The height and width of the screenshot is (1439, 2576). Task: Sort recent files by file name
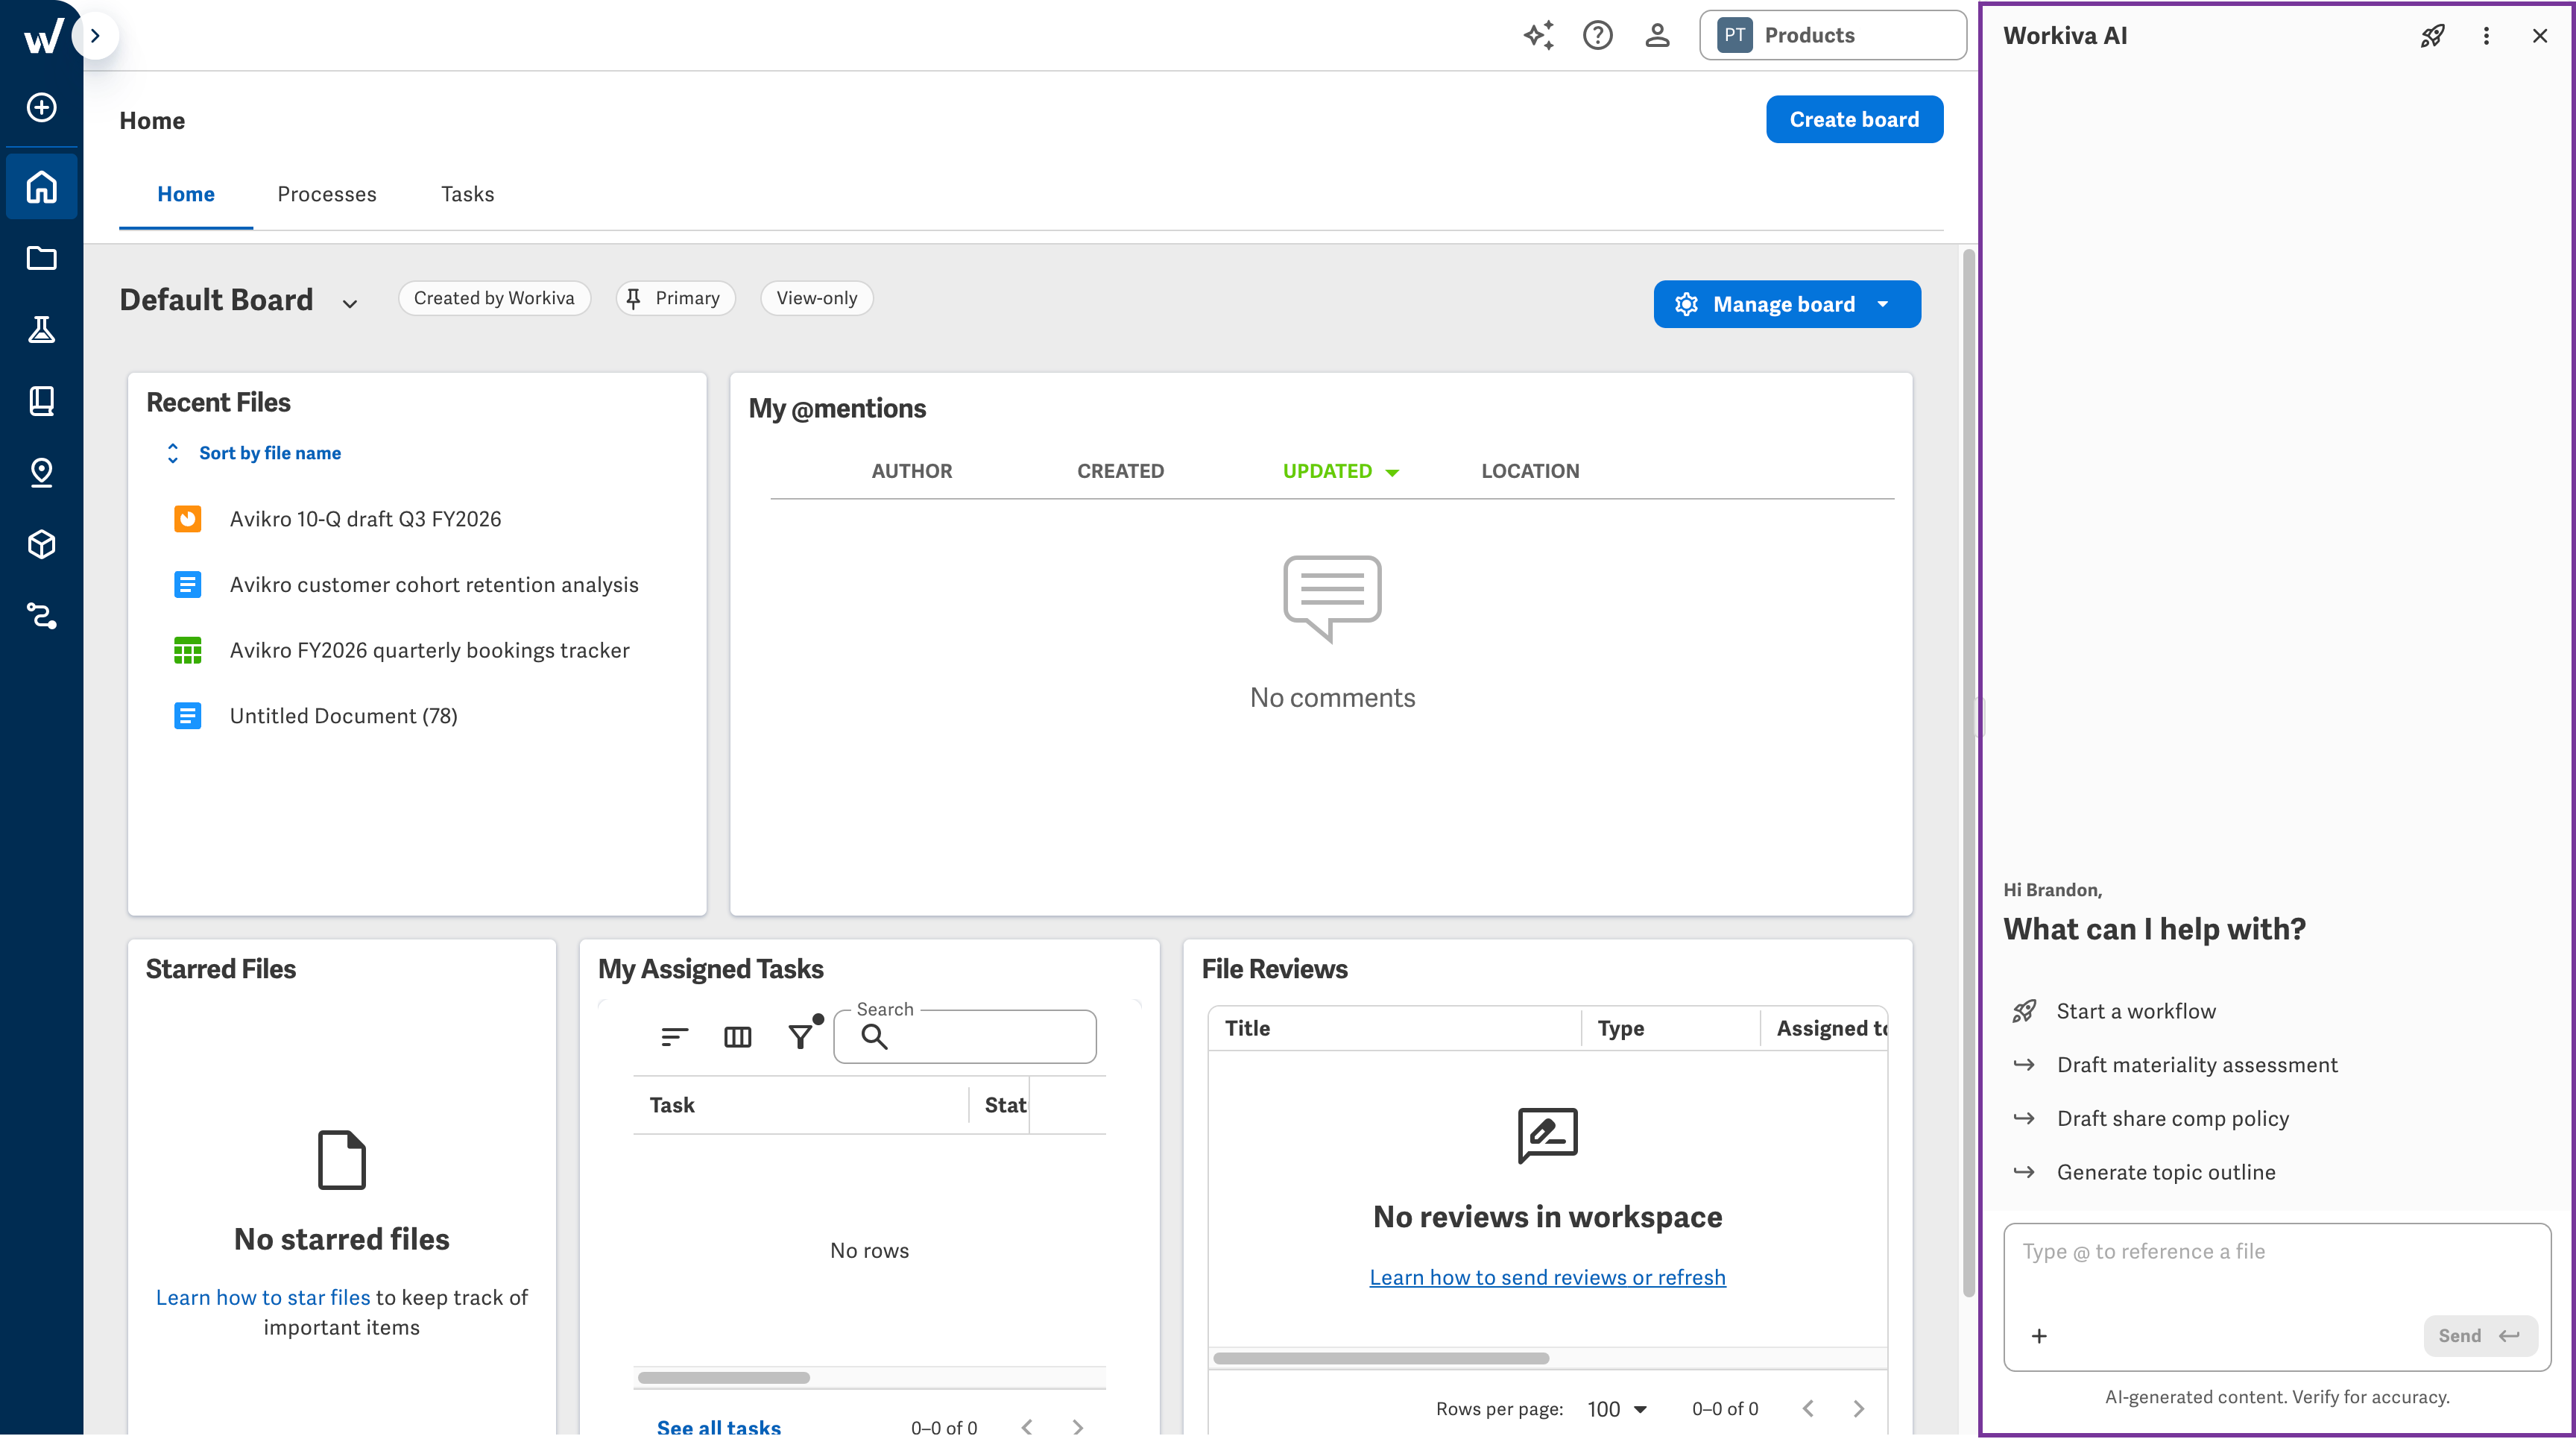[254, 453]
